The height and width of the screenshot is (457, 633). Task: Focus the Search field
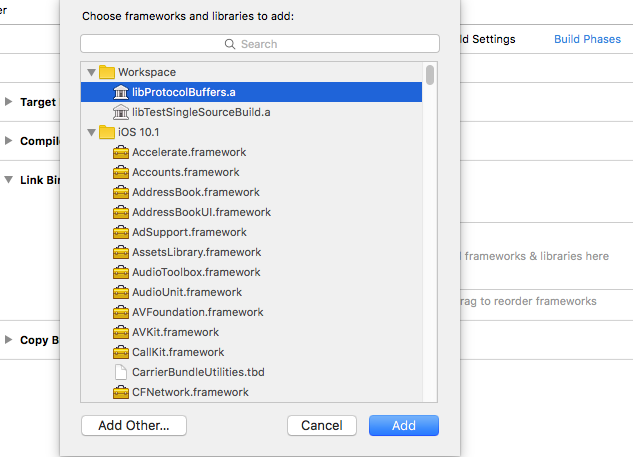[260, 44]
